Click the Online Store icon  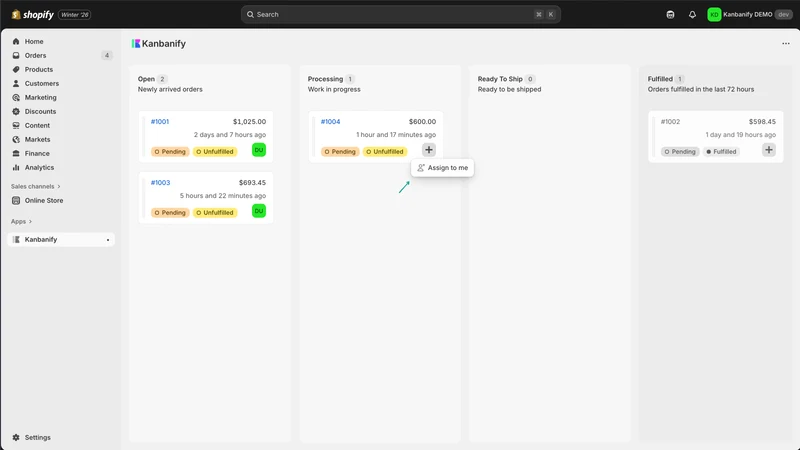pyautogui.click(x=16, y=201)
